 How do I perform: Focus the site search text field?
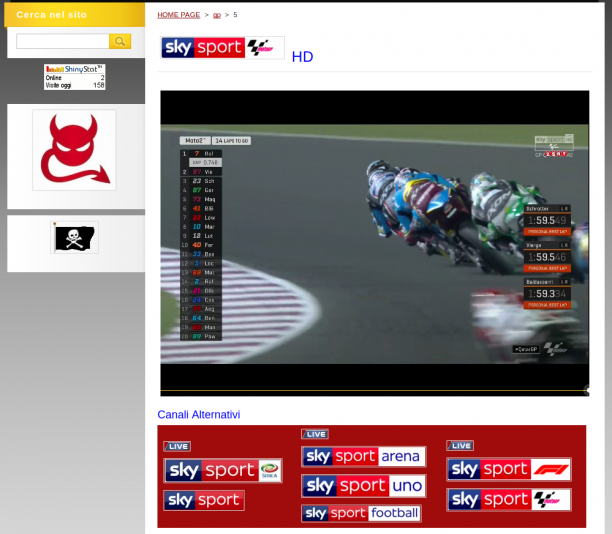pyautogui.click(x=62, y=41)
